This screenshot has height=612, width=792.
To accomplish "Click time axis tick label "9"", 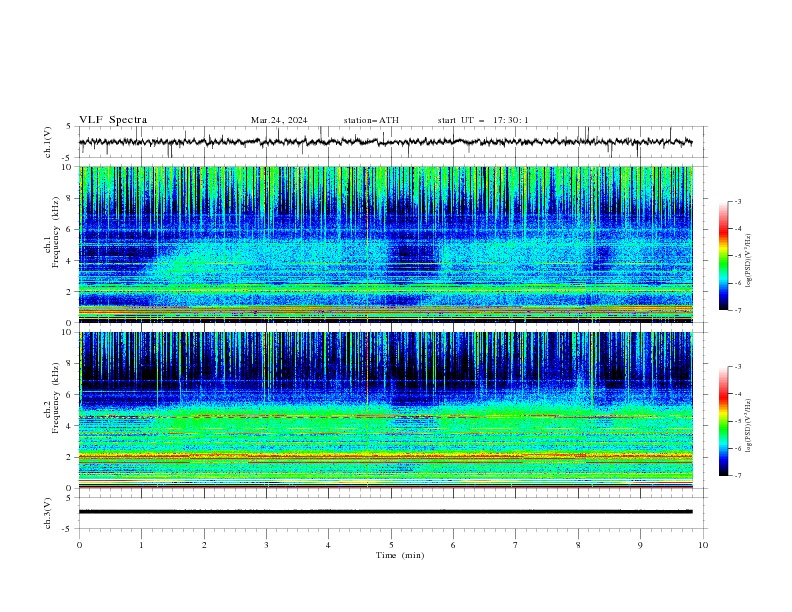I will point(640,545).
